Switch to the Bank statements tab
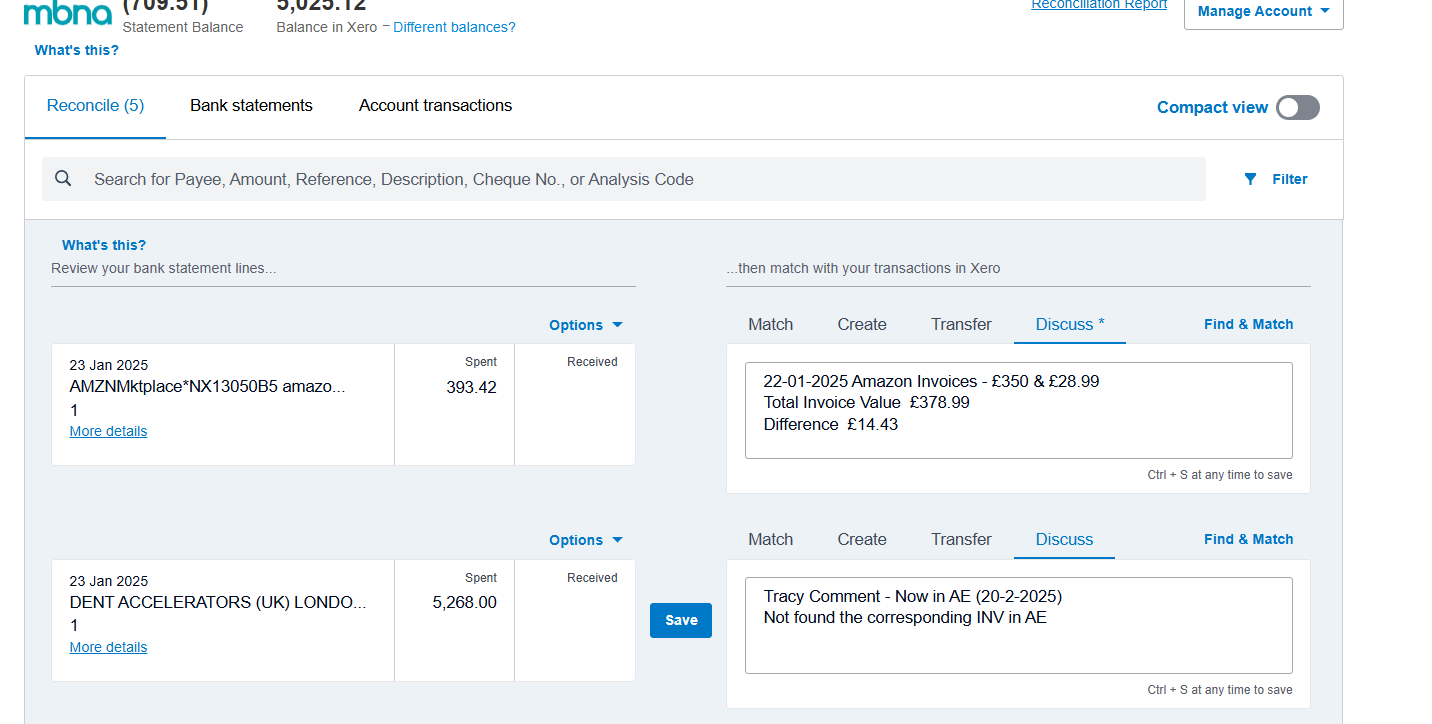1432x724 pixels. (x=251, y=106)
